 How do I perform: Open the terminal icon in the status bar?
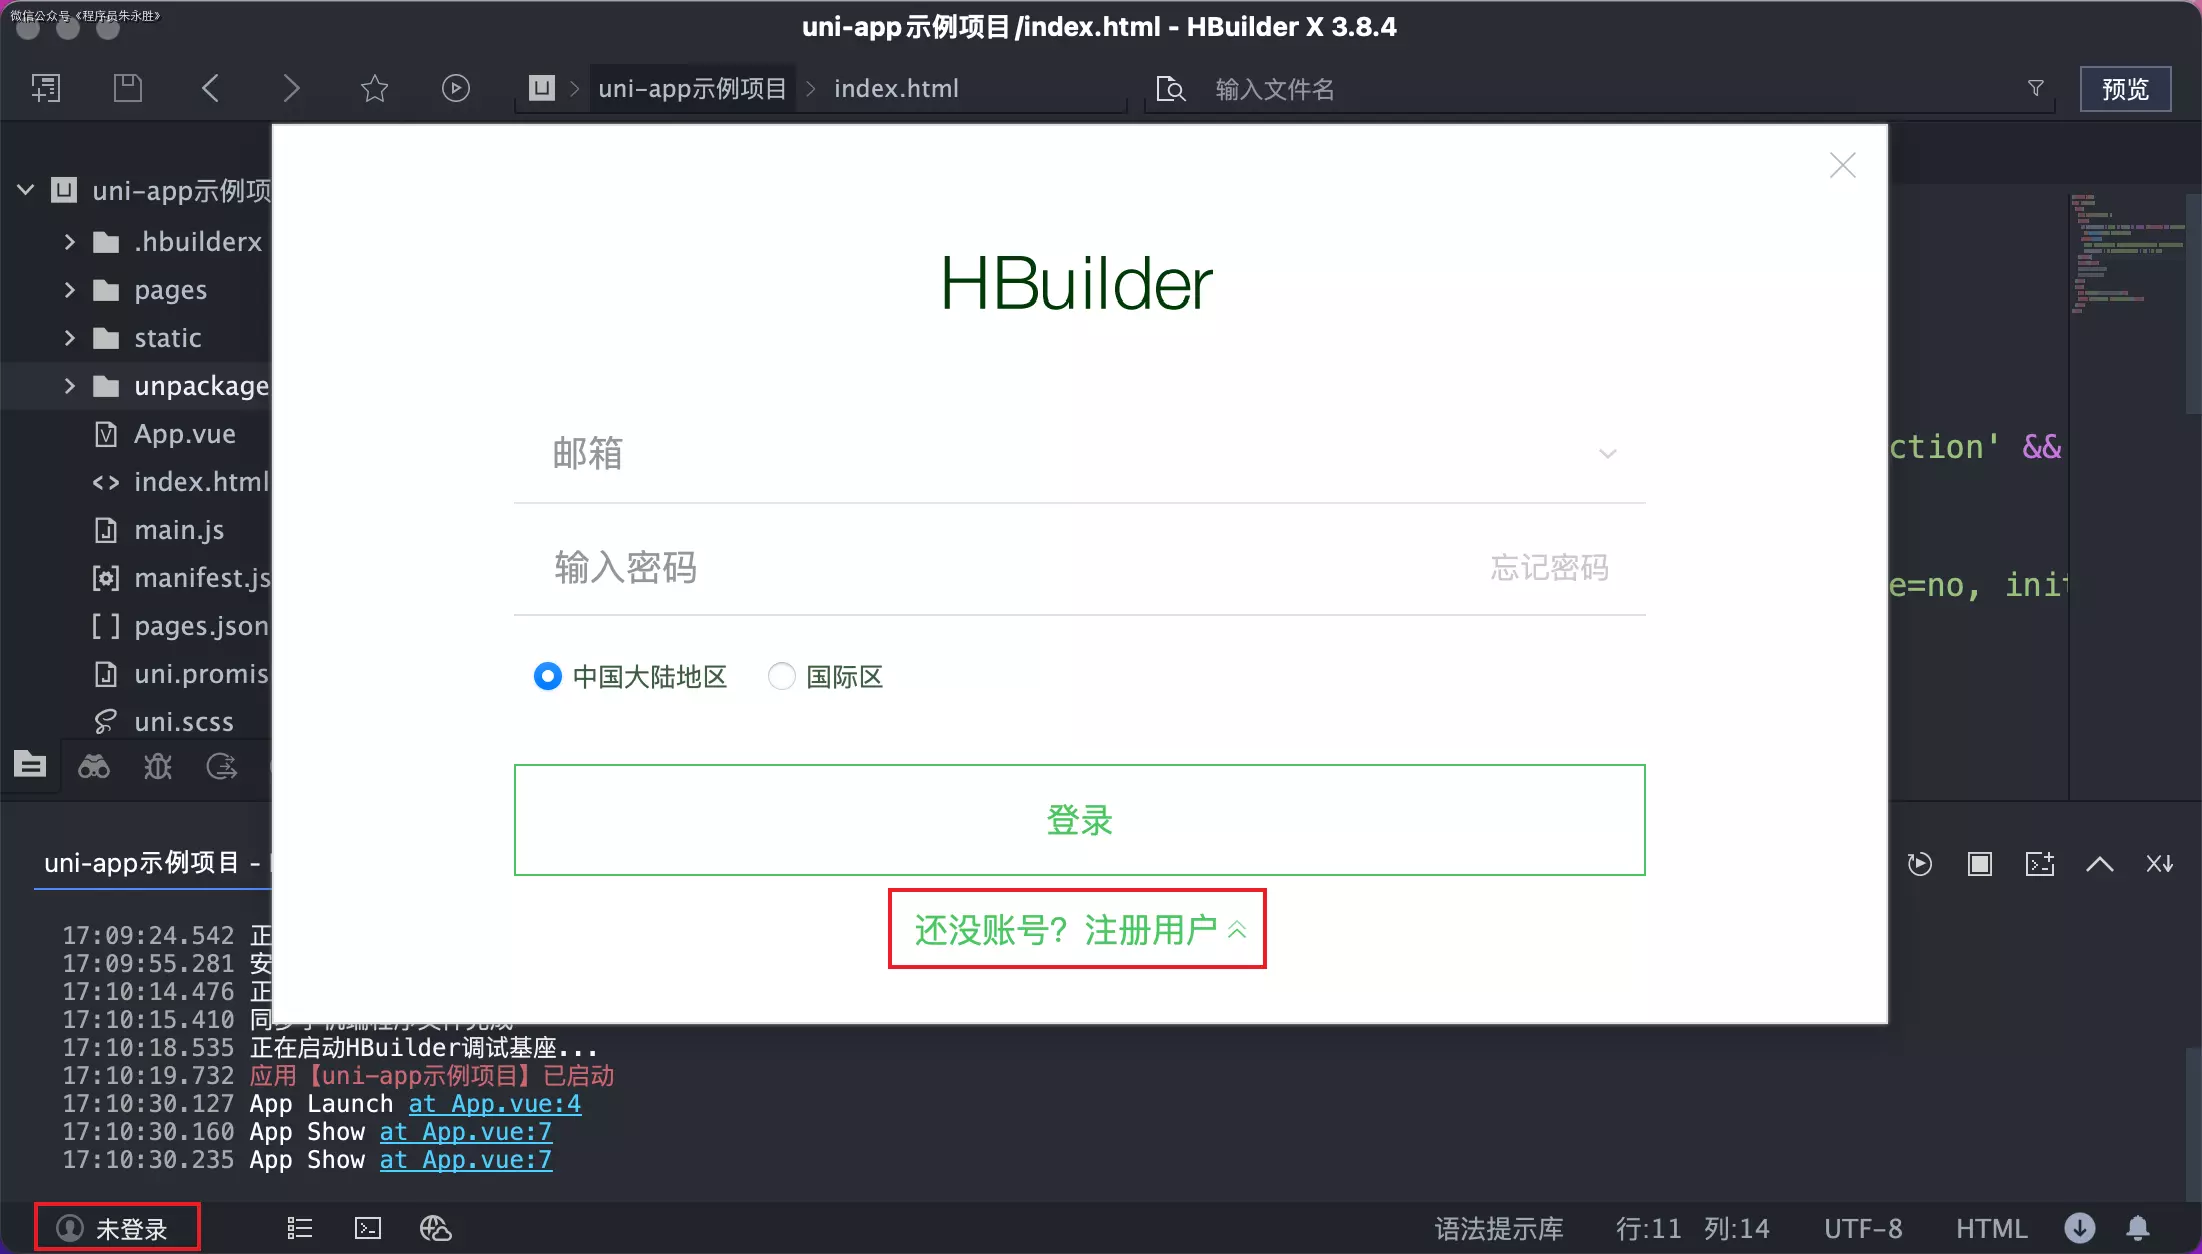pyautogui.click(x=367, y=1228)
